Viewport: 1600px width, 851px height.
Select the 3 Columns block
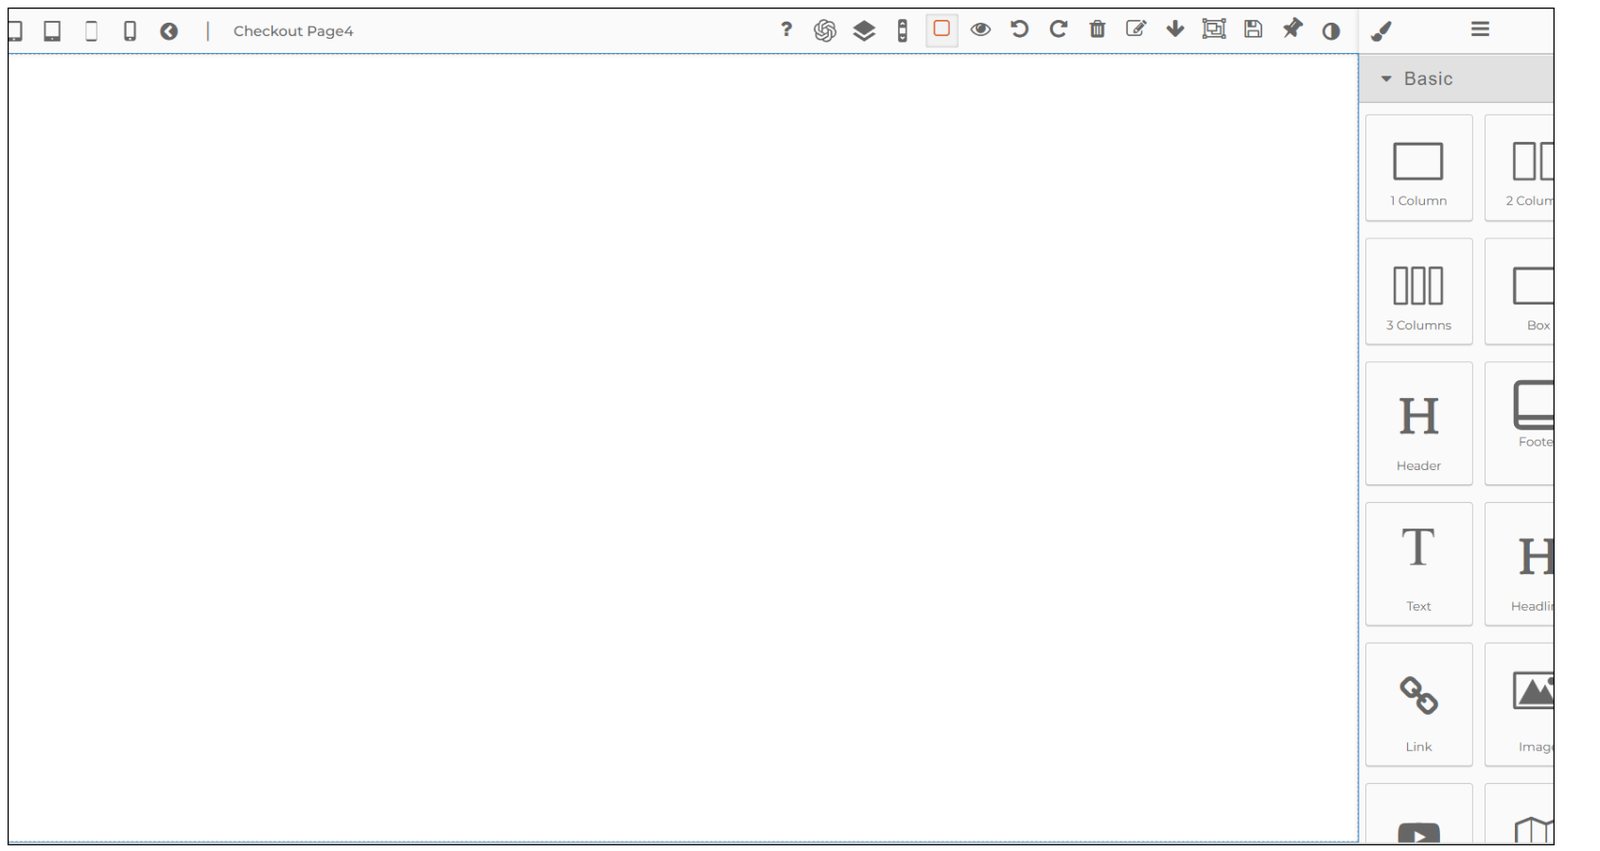pyautogui.click(x=1418, y=292)
